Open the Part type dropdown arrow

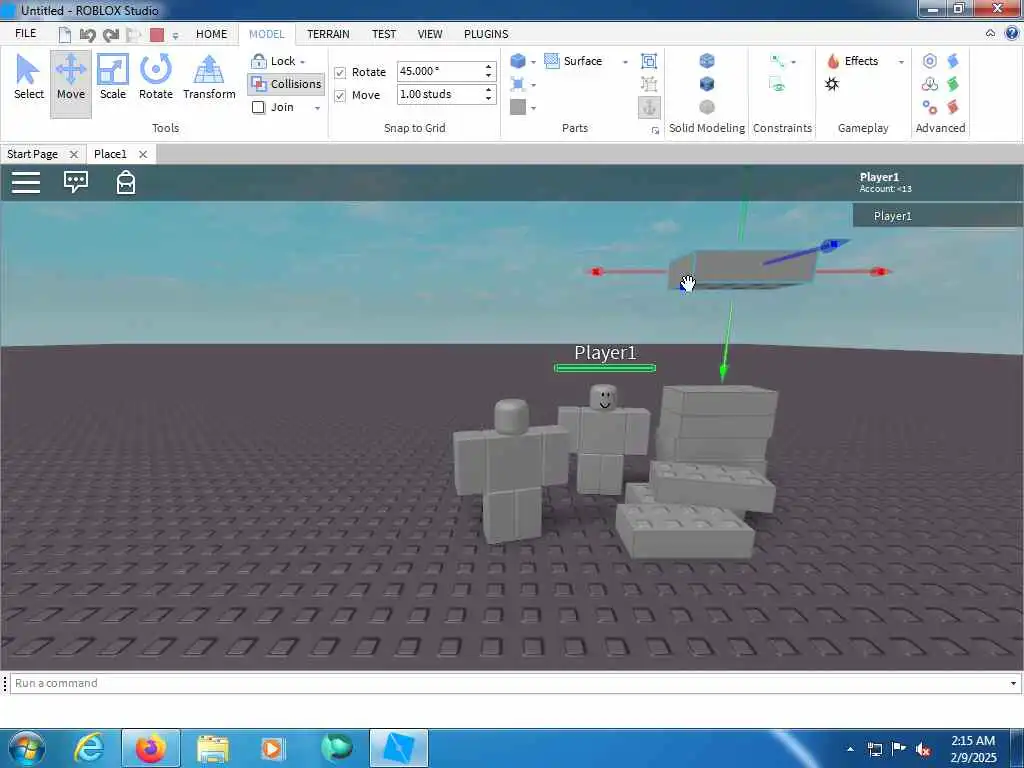click(x=533, y=62)
